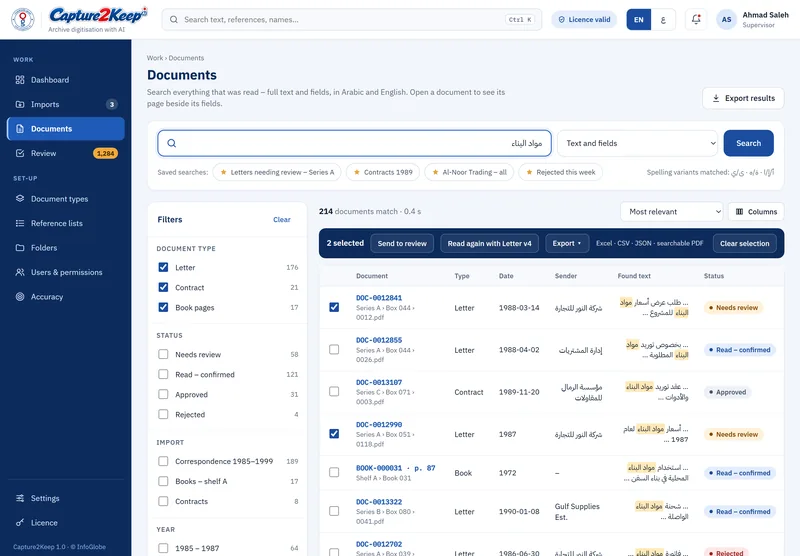Switch language to Arabic ع

pos(663,19)
